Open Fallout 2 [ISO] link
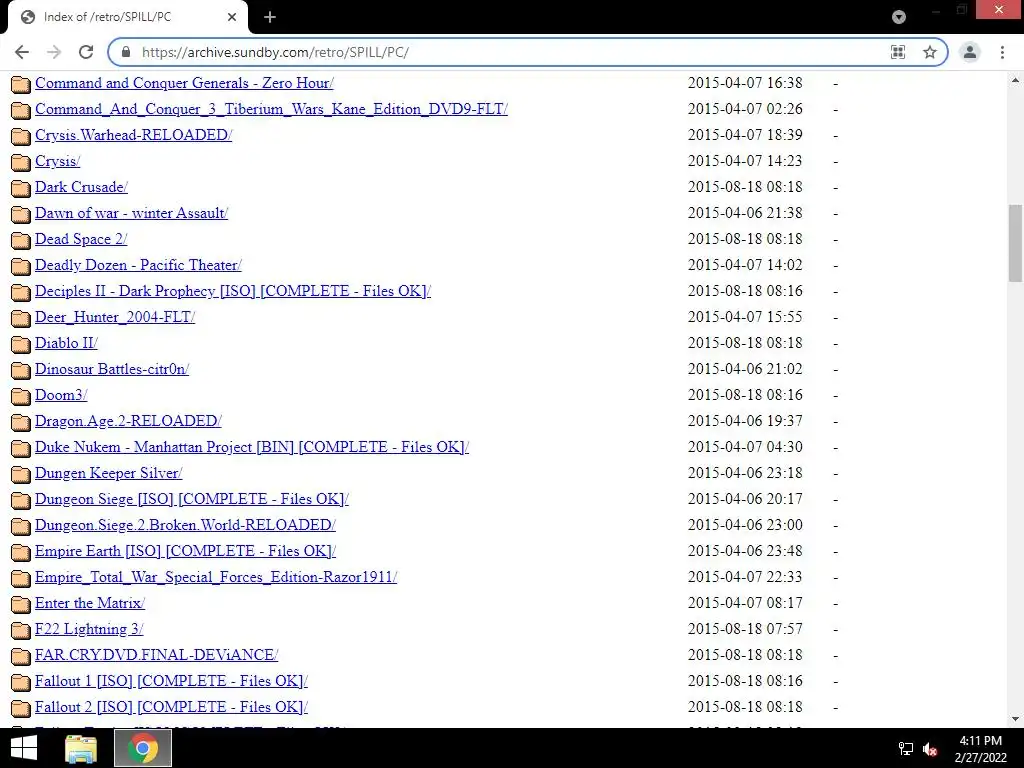Image resolution: width=1024 pixels, height=768 pixels. [171, 707]
